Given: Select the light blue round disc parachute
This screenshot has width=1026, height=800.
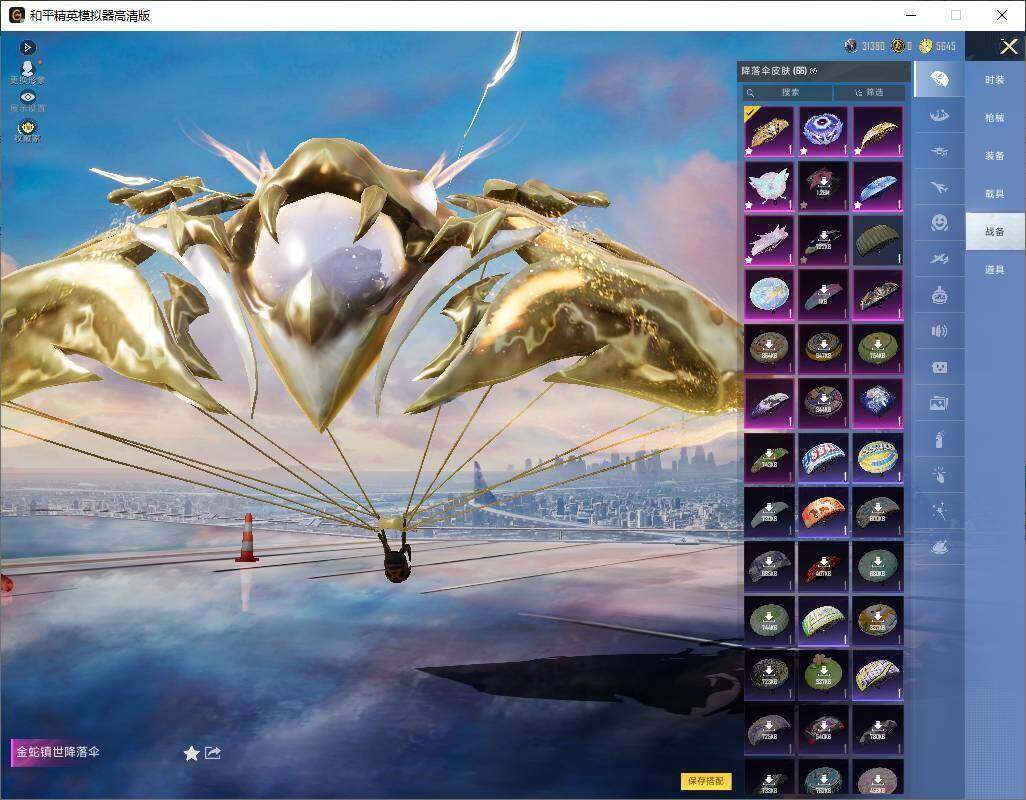Looking at the screenshot, I should click(769, 295).
